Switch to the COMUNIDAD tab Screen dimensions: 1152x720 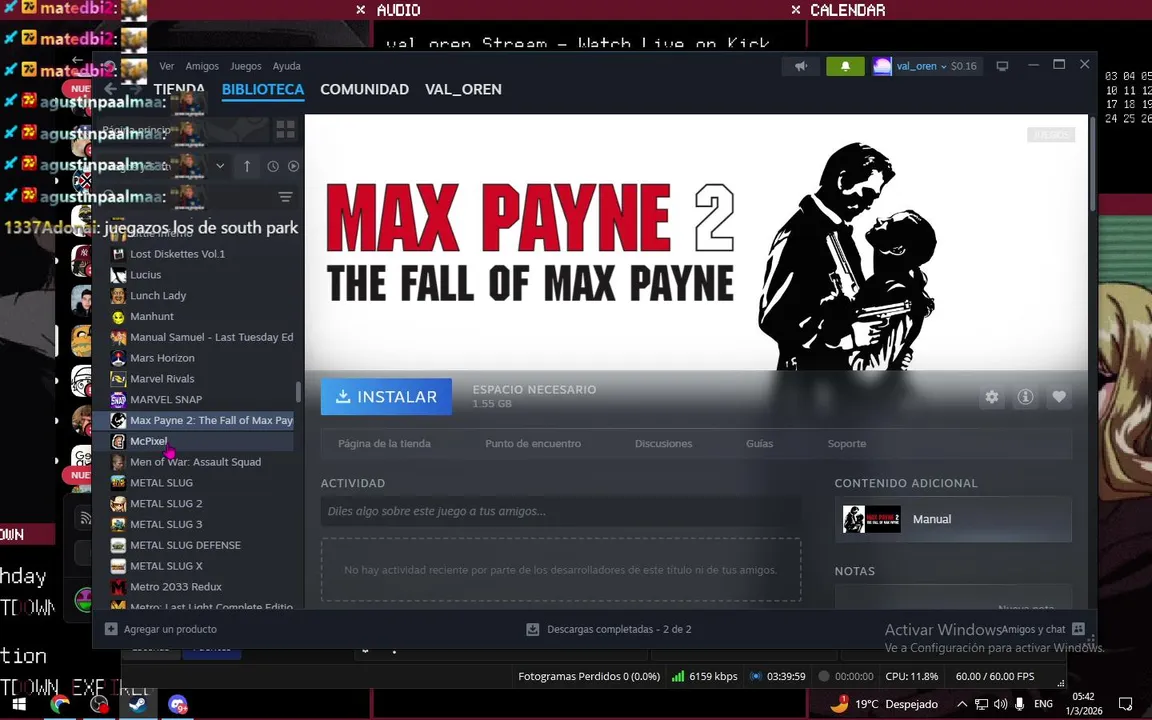coord(364,90)
